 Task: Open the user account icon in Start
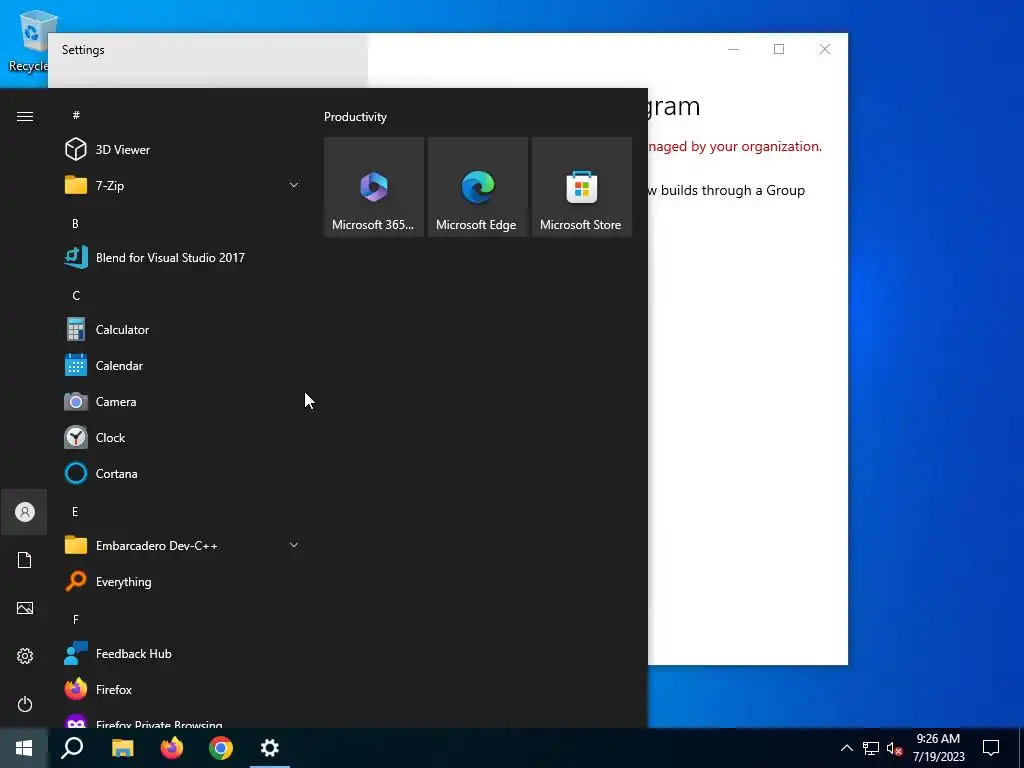[25, 512]
